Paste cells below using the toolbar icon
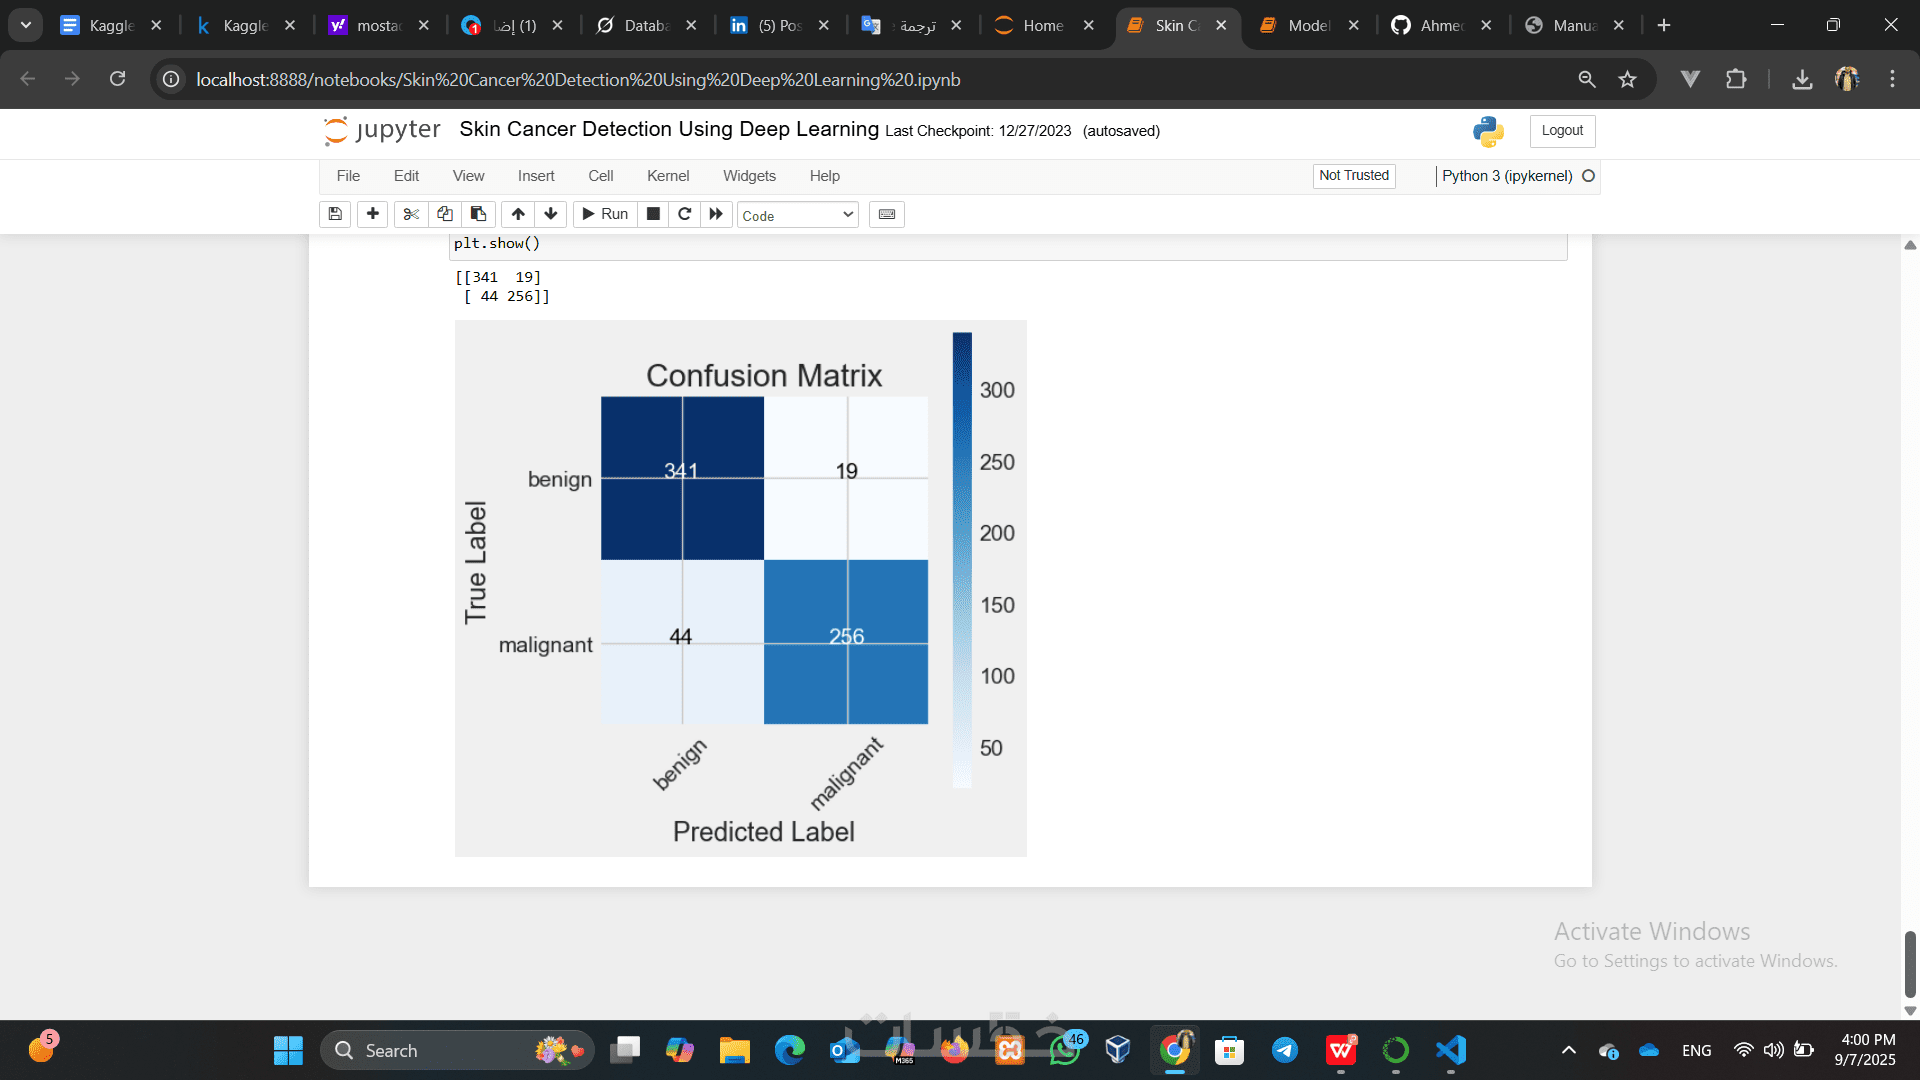The height and width of the screenshot is (1080, 1920). tap(478, 214)
